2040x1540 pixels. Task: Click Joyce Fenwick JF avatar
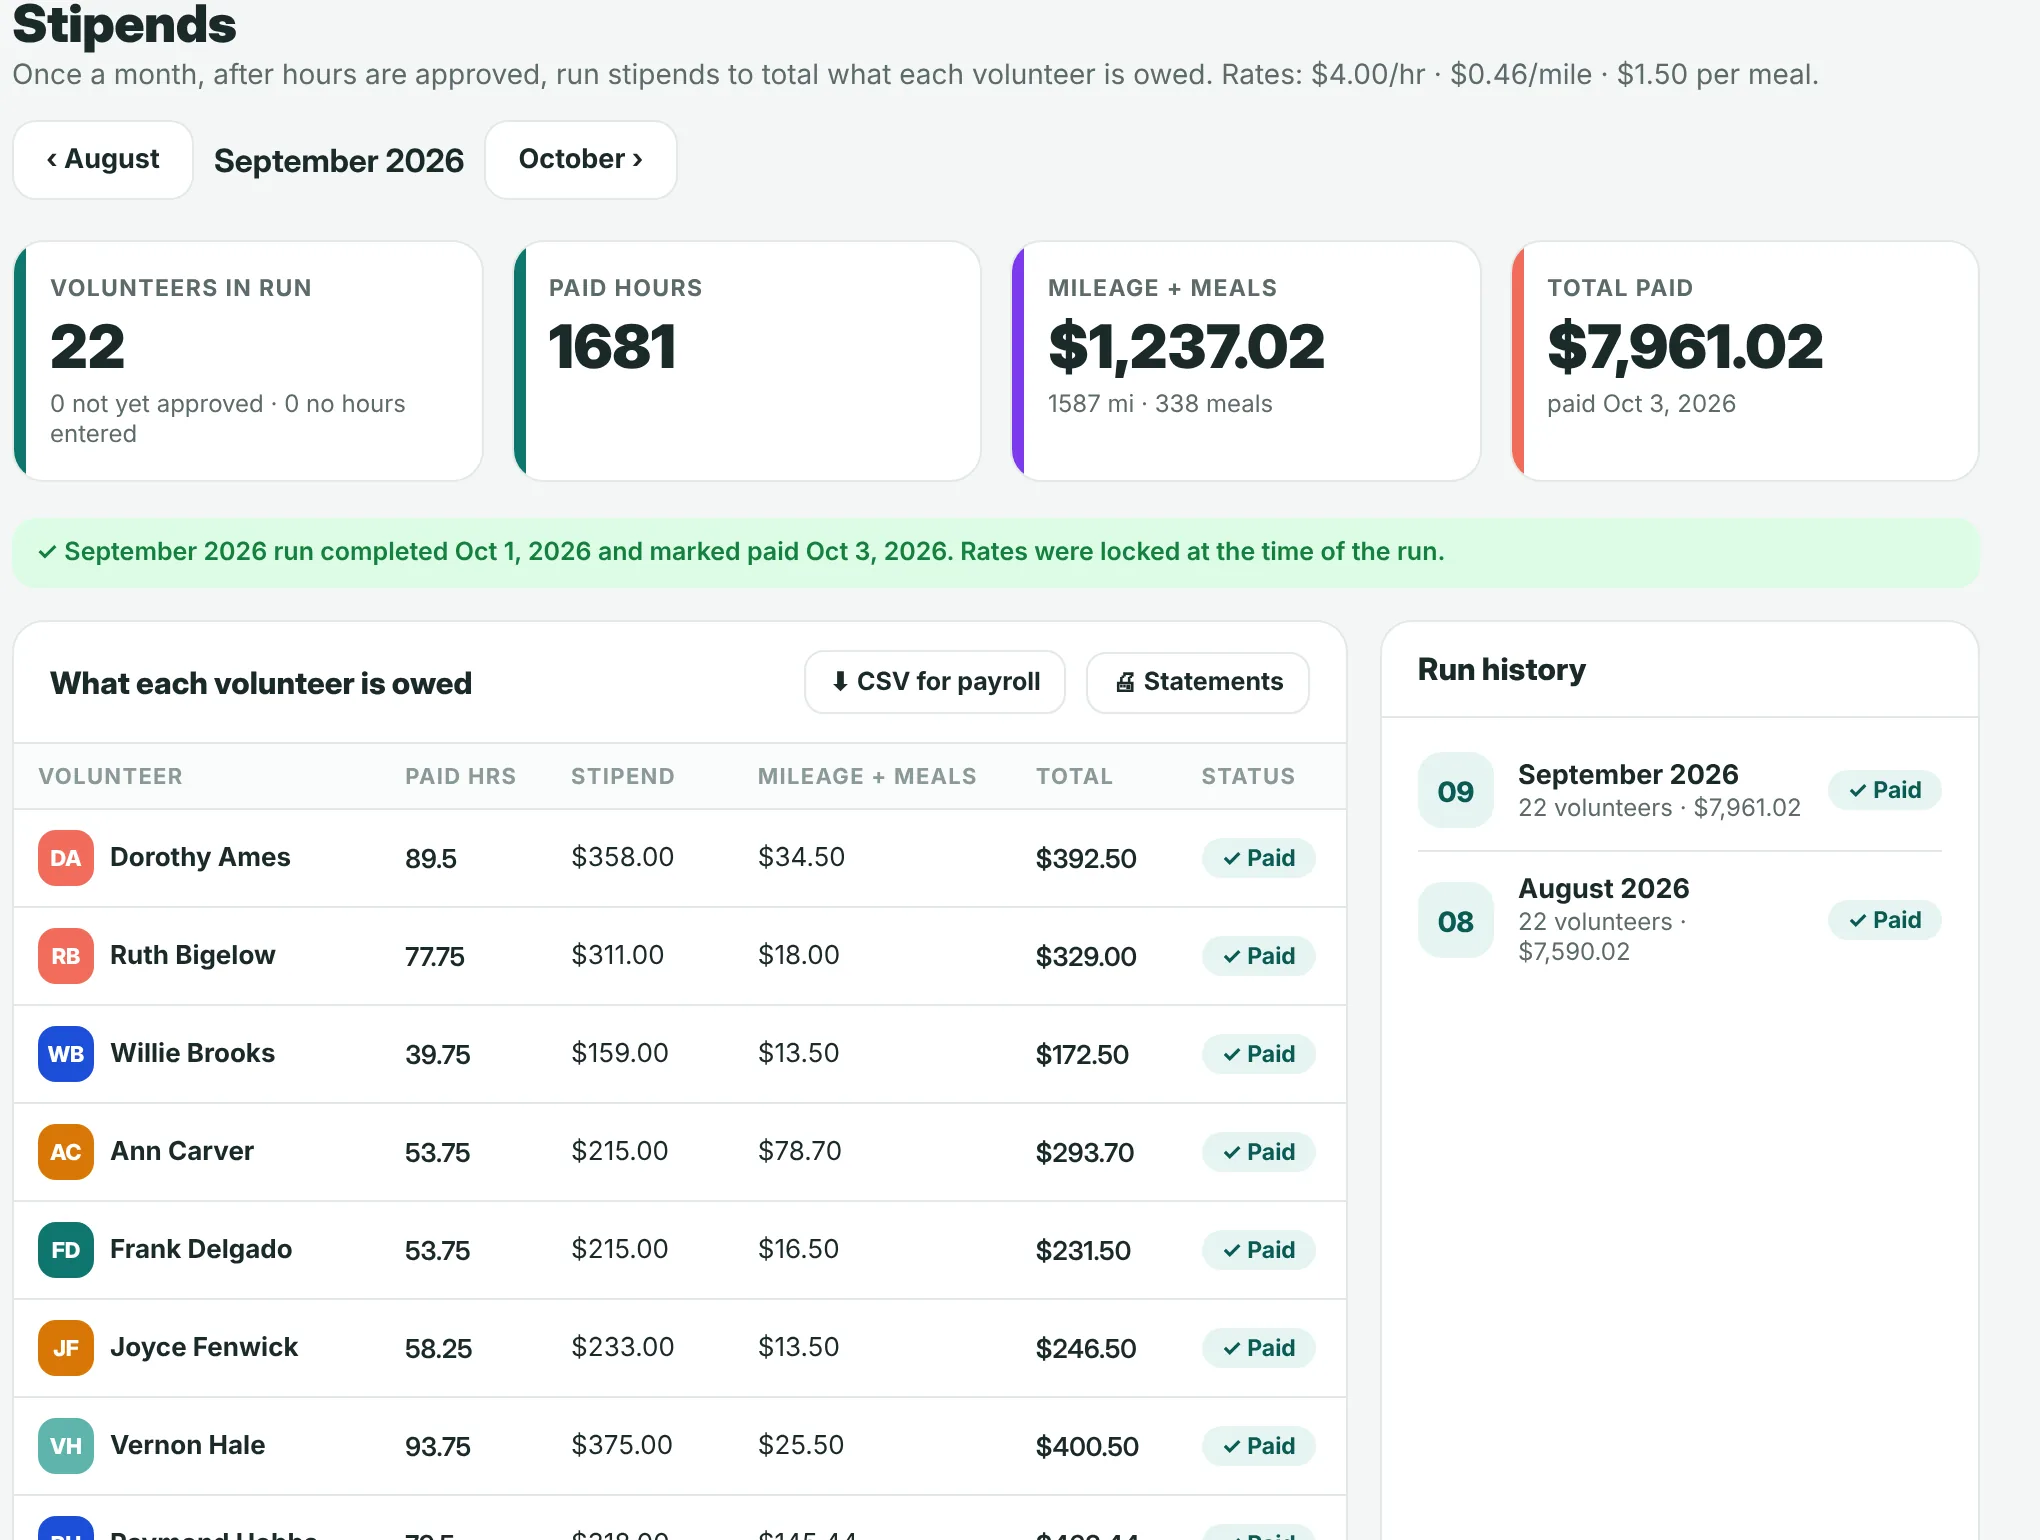[x=66, y=1348]
